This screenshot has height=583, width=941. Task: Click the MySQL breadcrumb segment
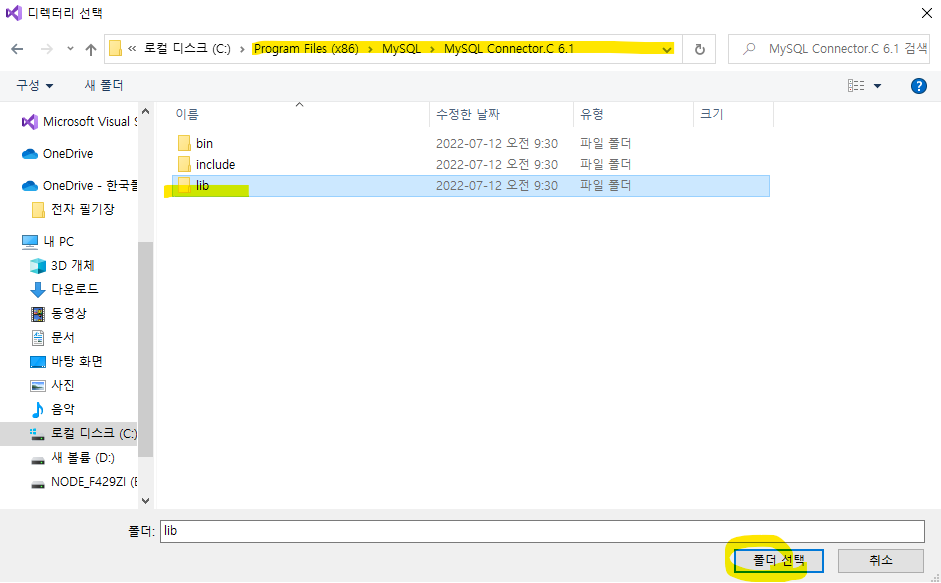click(x=401, y=49)
